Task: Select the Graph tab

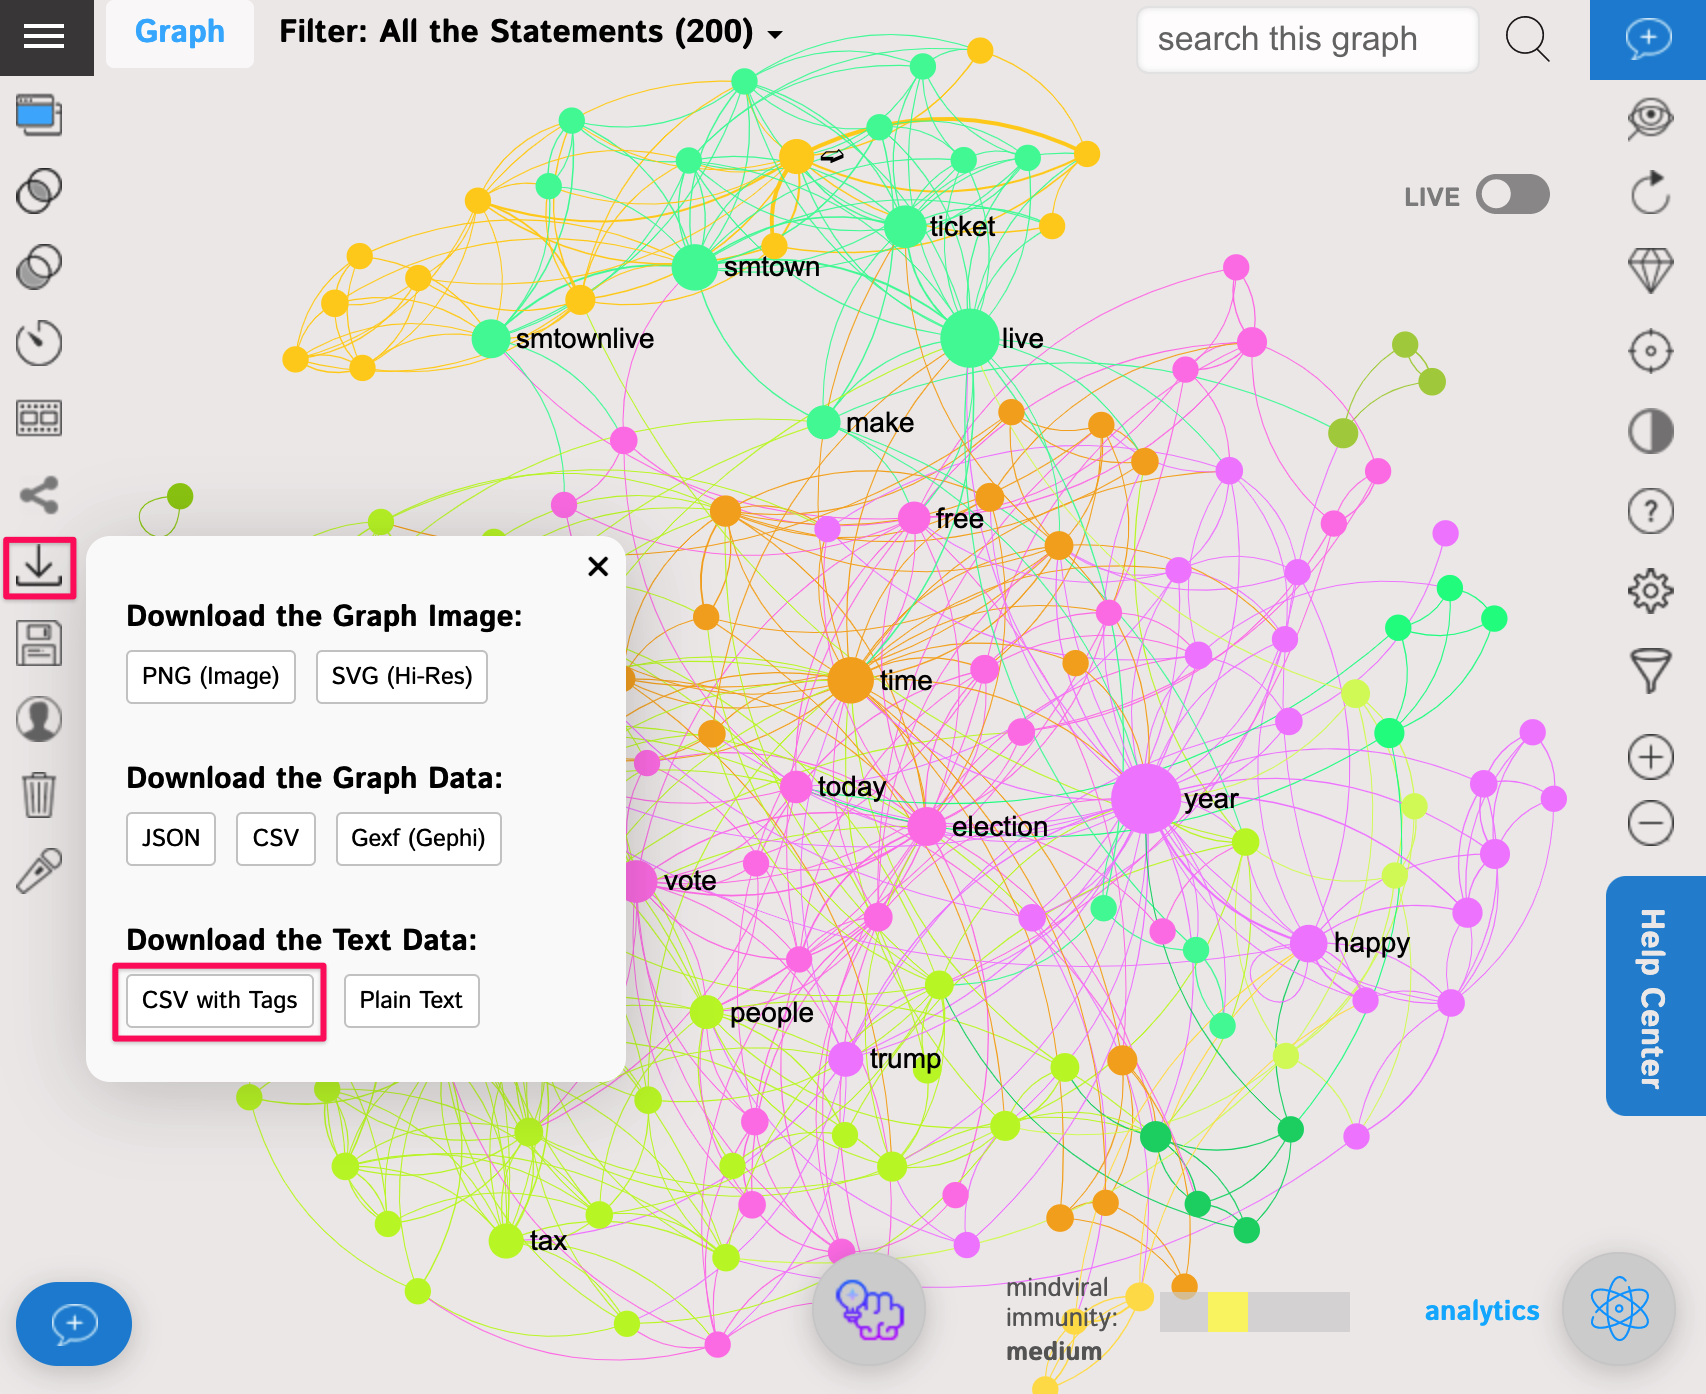Action: (179, 33)
